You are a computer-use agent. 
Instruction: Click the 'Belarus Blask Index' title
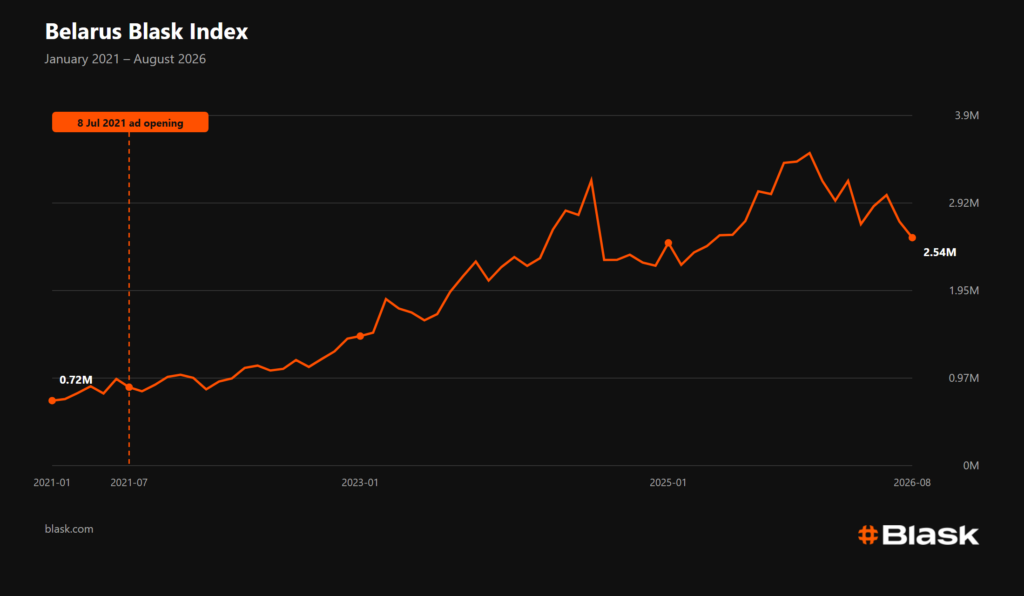pyautogui.click(x=146, y=31)
